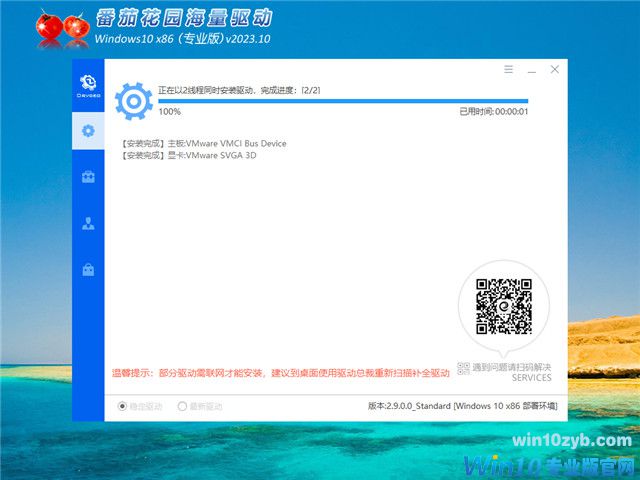Image resolution: width=640 pixels, height=480 pixels.
Task: Open the hamburger menu in title bar
Action: pyautogui.click(x=508, y=70)
